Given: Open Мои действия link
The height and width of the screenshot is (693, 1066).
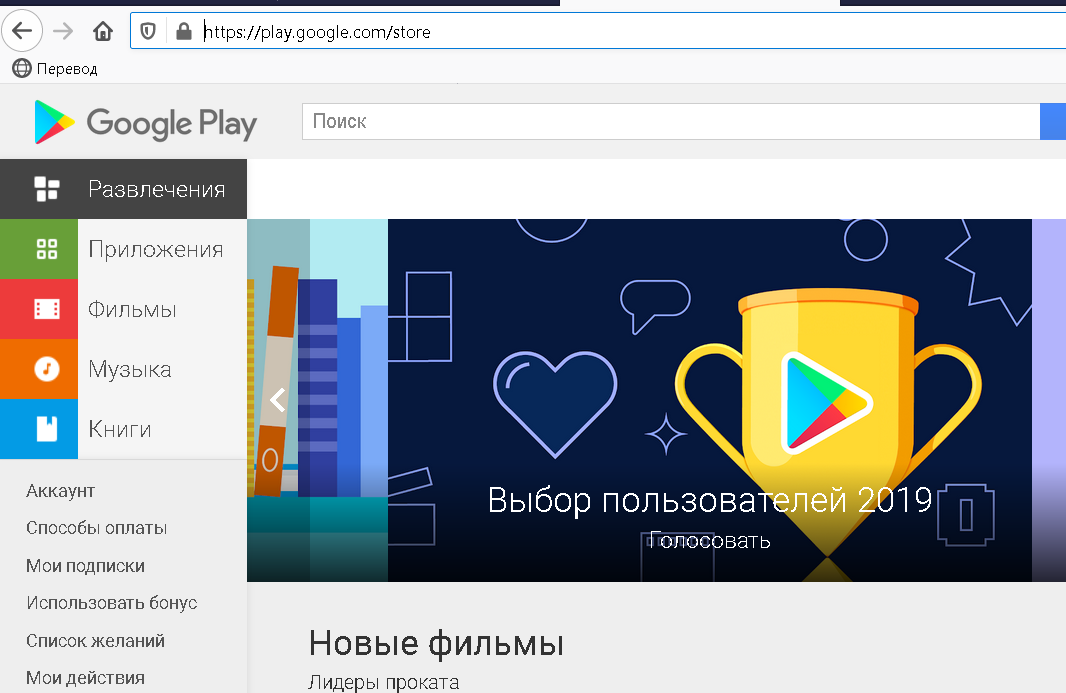Looking at the screenshot, I should 85,678.
